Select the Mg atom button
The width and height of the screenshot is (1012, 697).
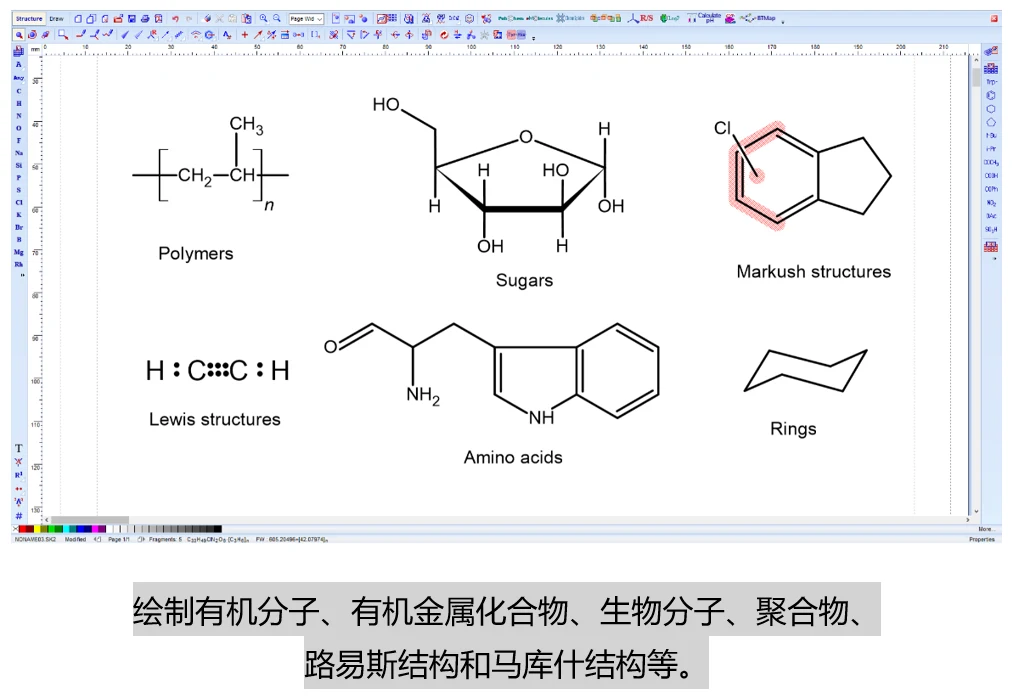[19, 252]
